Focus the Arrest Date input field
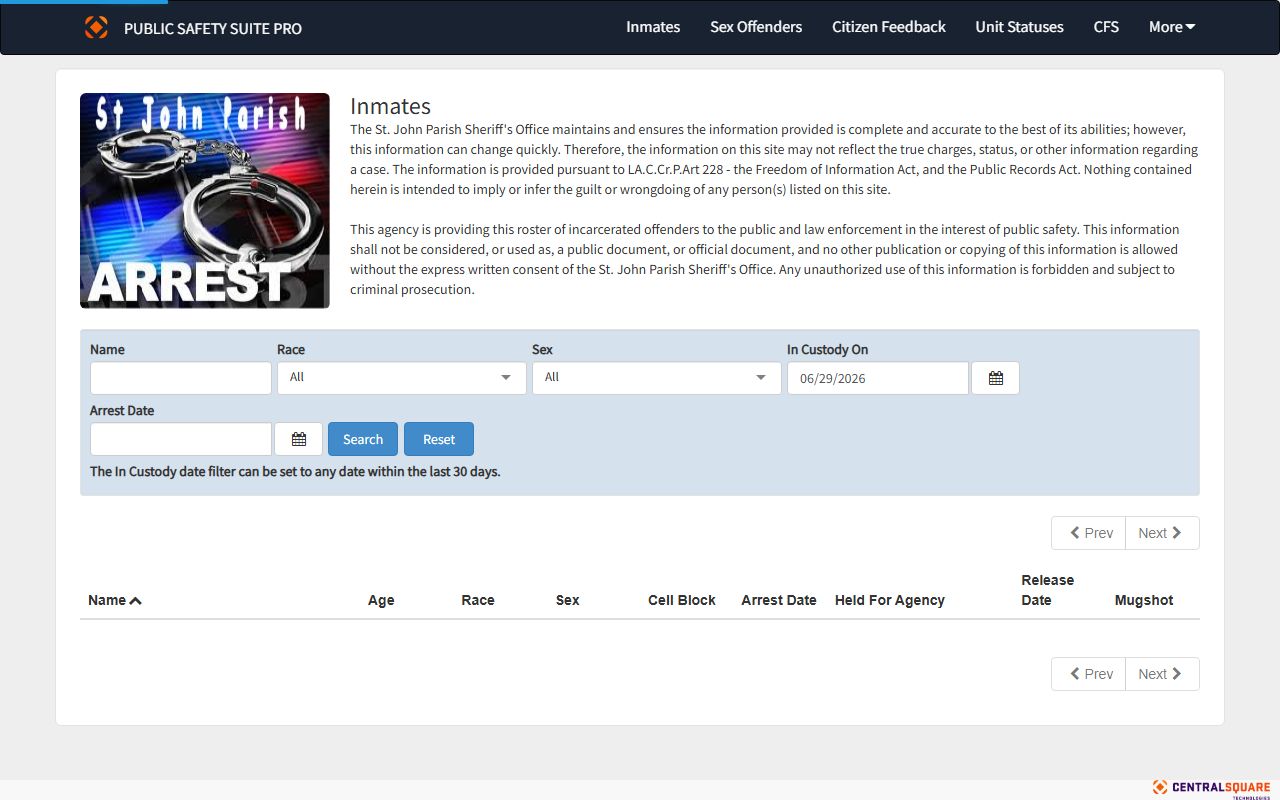Screen dimensions: 1280x800 click(181, 439)
